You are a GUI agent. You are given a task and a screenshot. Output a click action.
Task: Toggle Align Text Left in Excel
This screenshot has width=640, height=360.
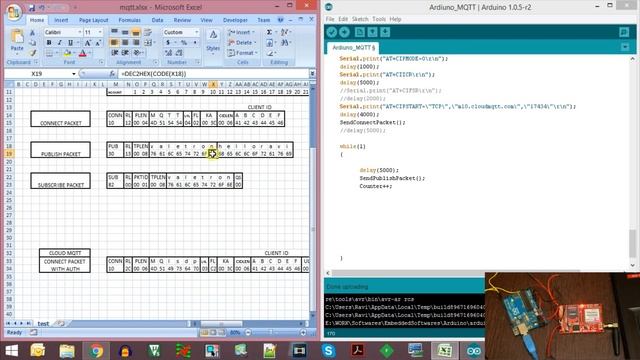point(115,42)
